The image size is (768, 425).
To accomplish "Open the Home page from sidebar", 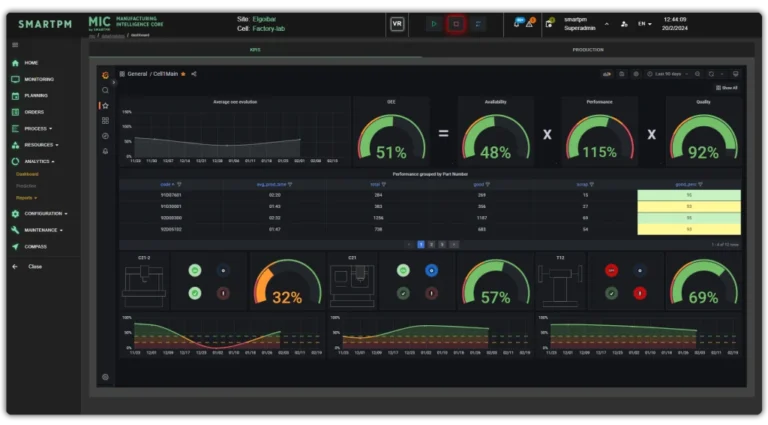I will tap(25, 63).
